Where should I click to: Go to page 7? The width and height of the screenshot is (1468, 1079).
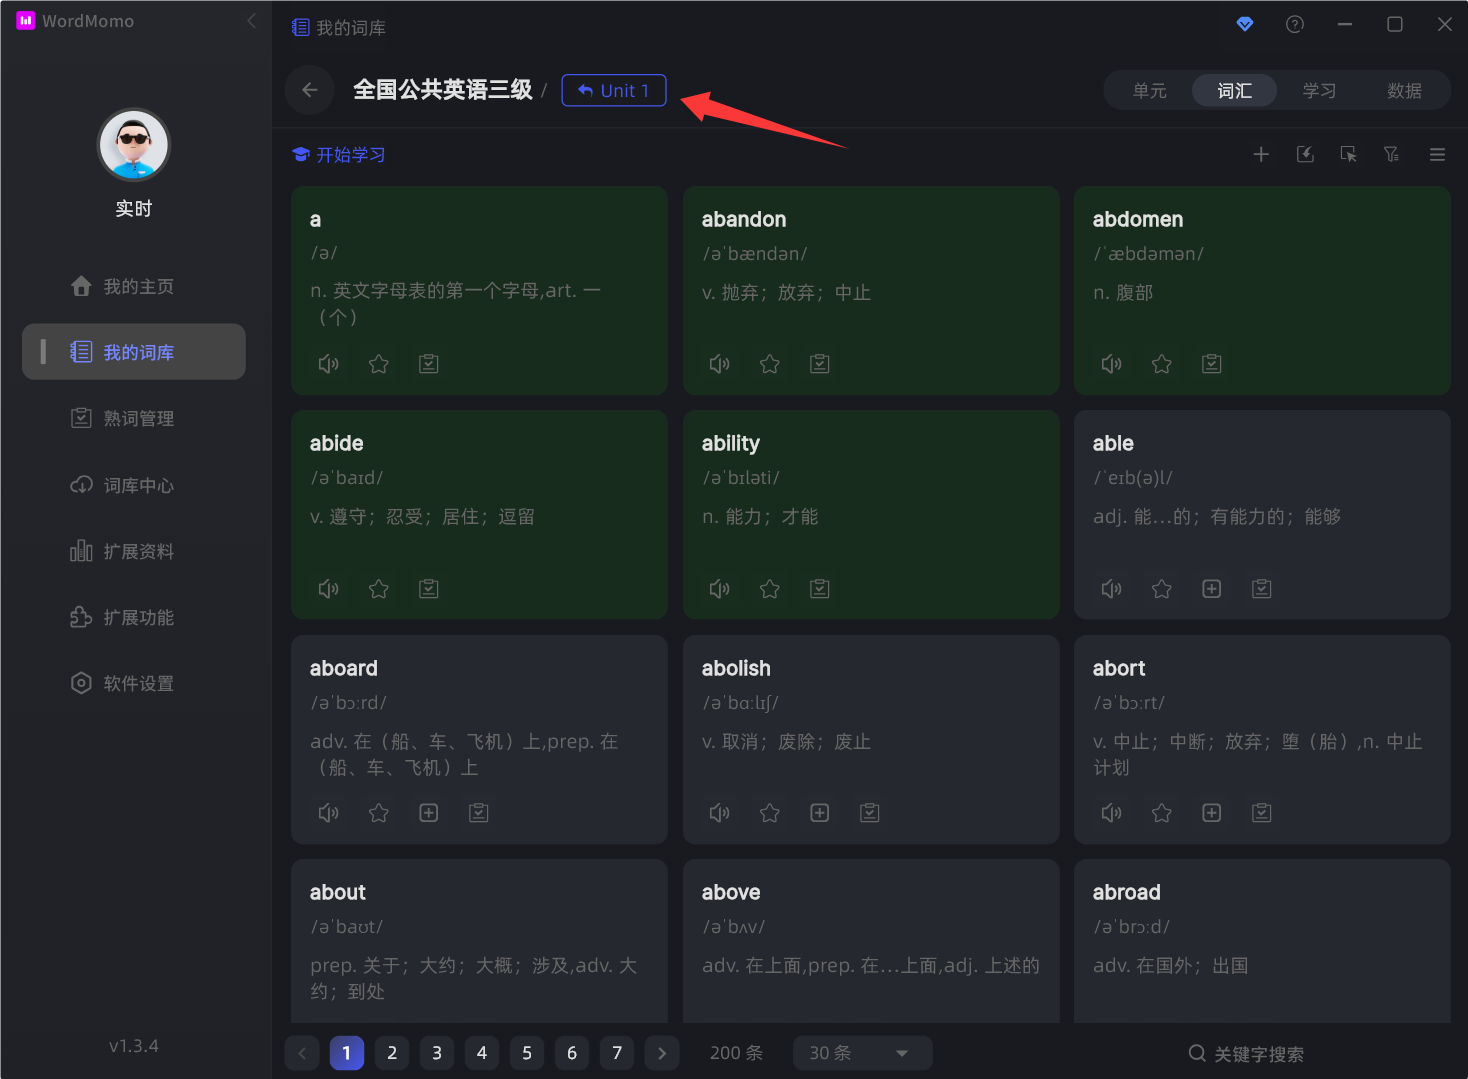(617, 1053)
